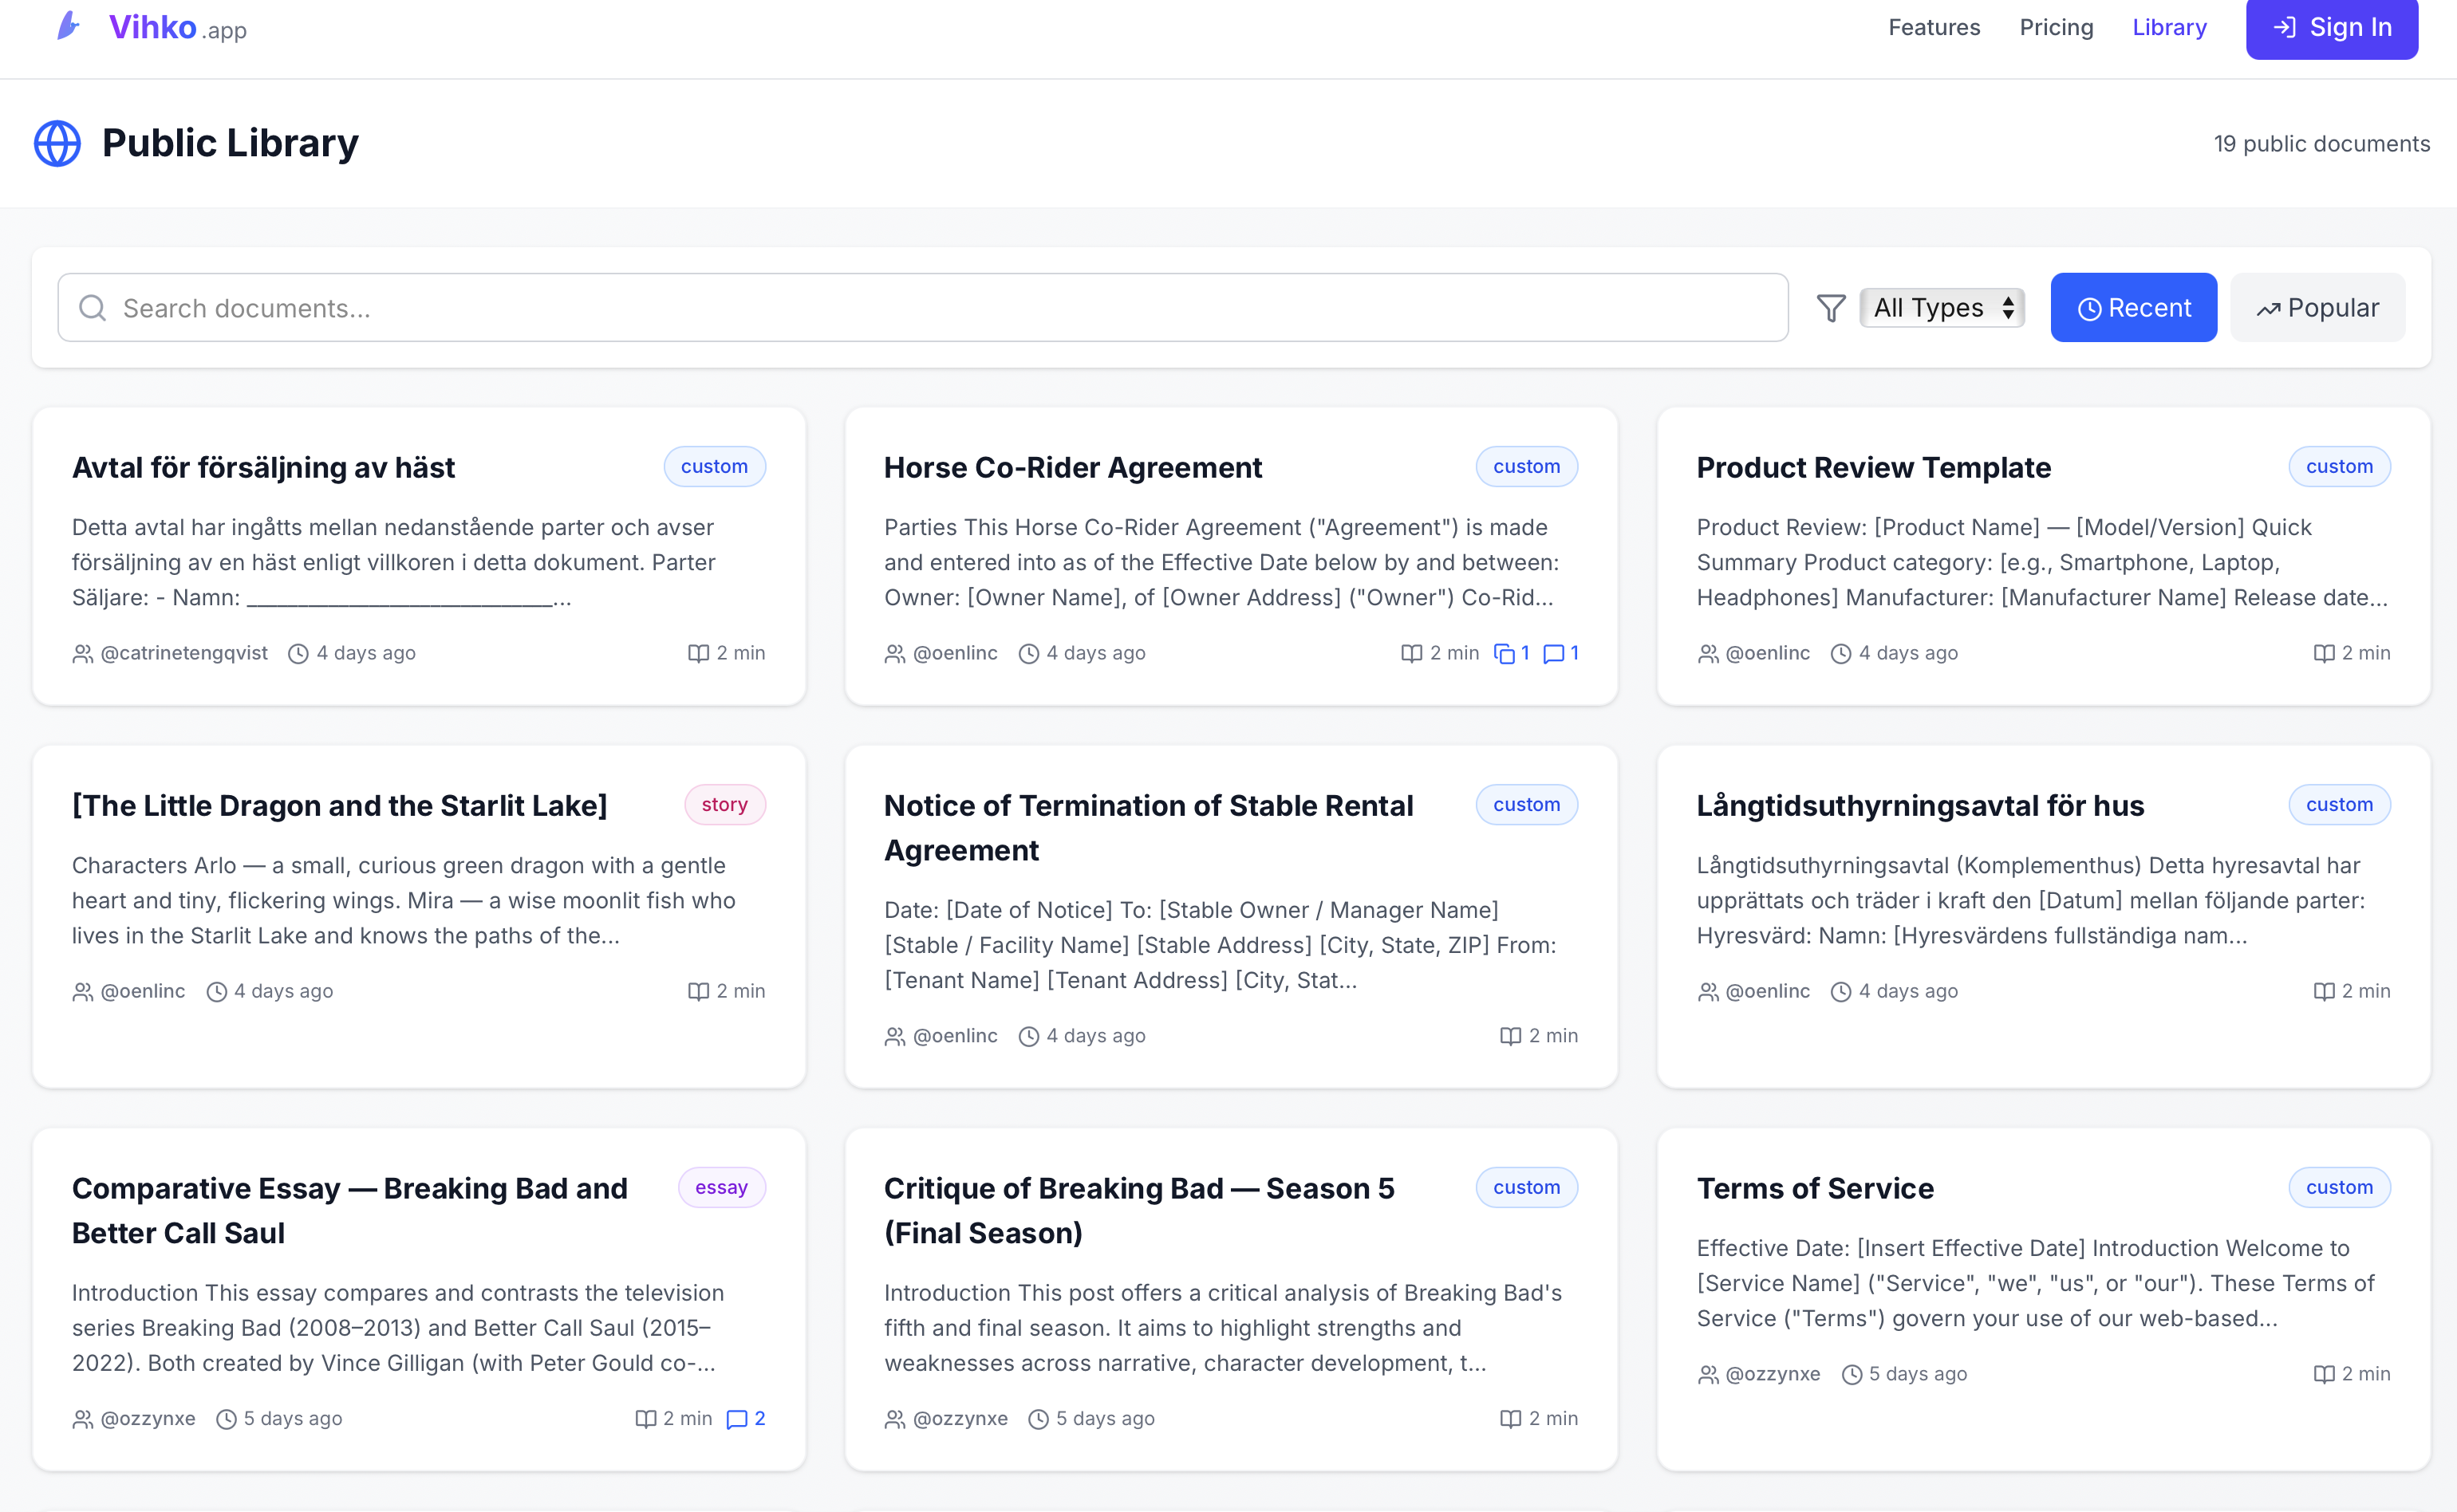Open Critique of Breaking Bad Season 5 document
Image resolution: width=2457 pixels, height=1512 pixels.
pos(1139,1211)
